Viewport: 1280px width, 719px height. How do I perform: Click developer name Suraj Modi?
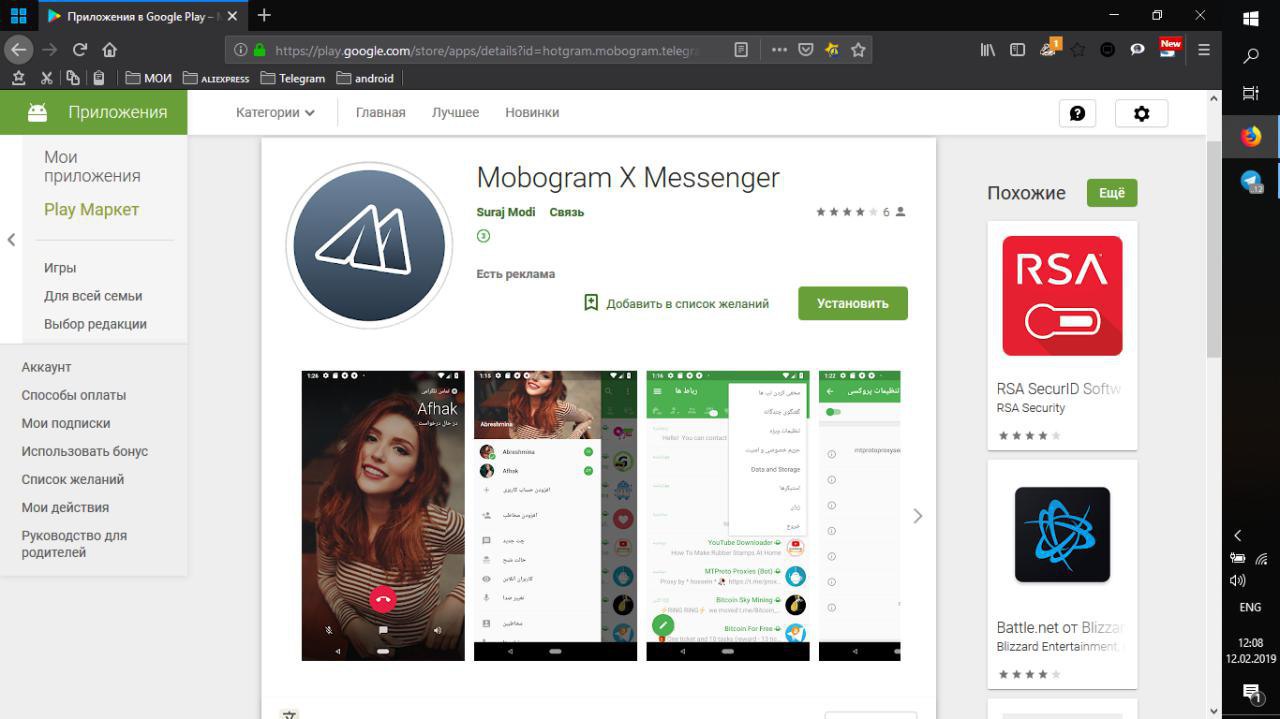506,212
